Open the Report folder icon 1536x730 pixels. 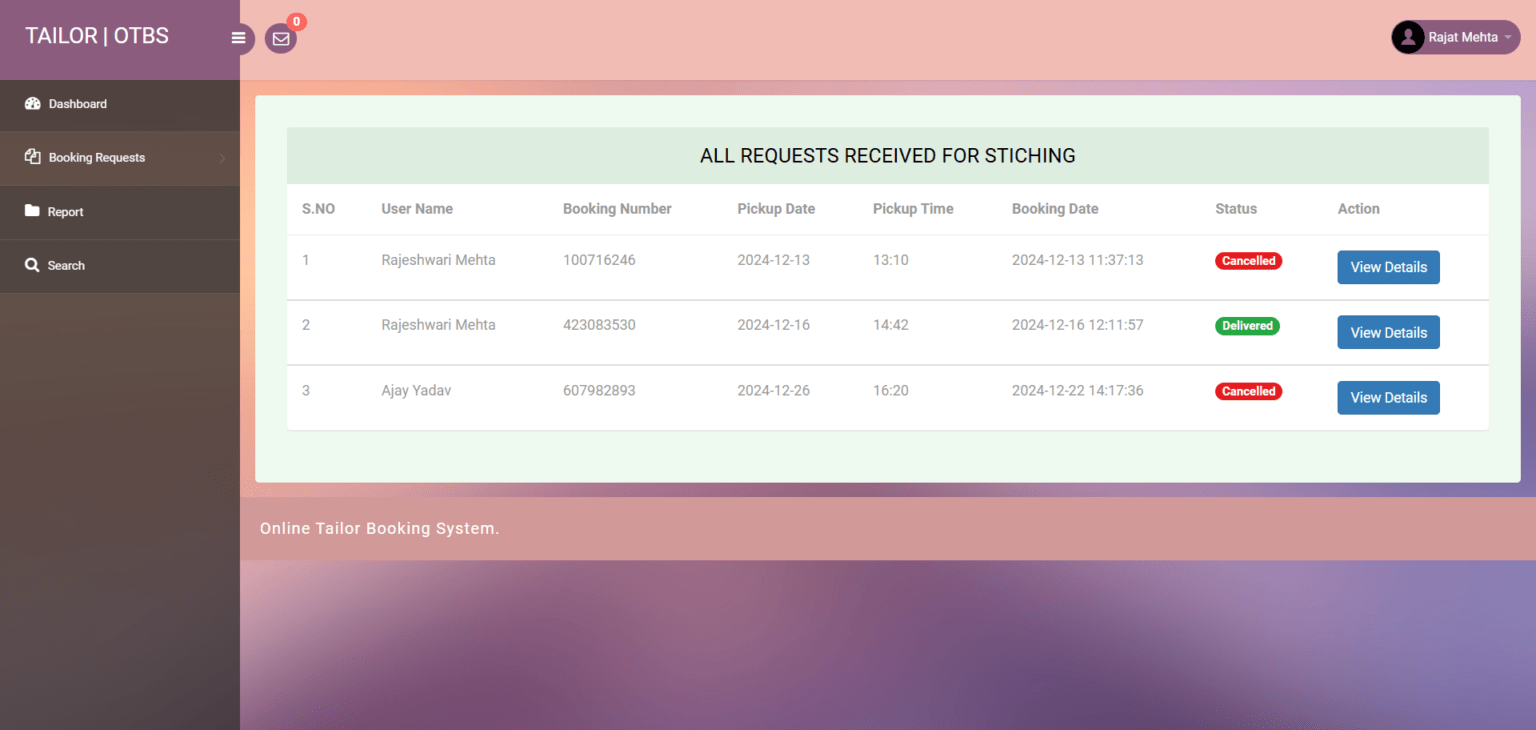(x=33, y=211)
